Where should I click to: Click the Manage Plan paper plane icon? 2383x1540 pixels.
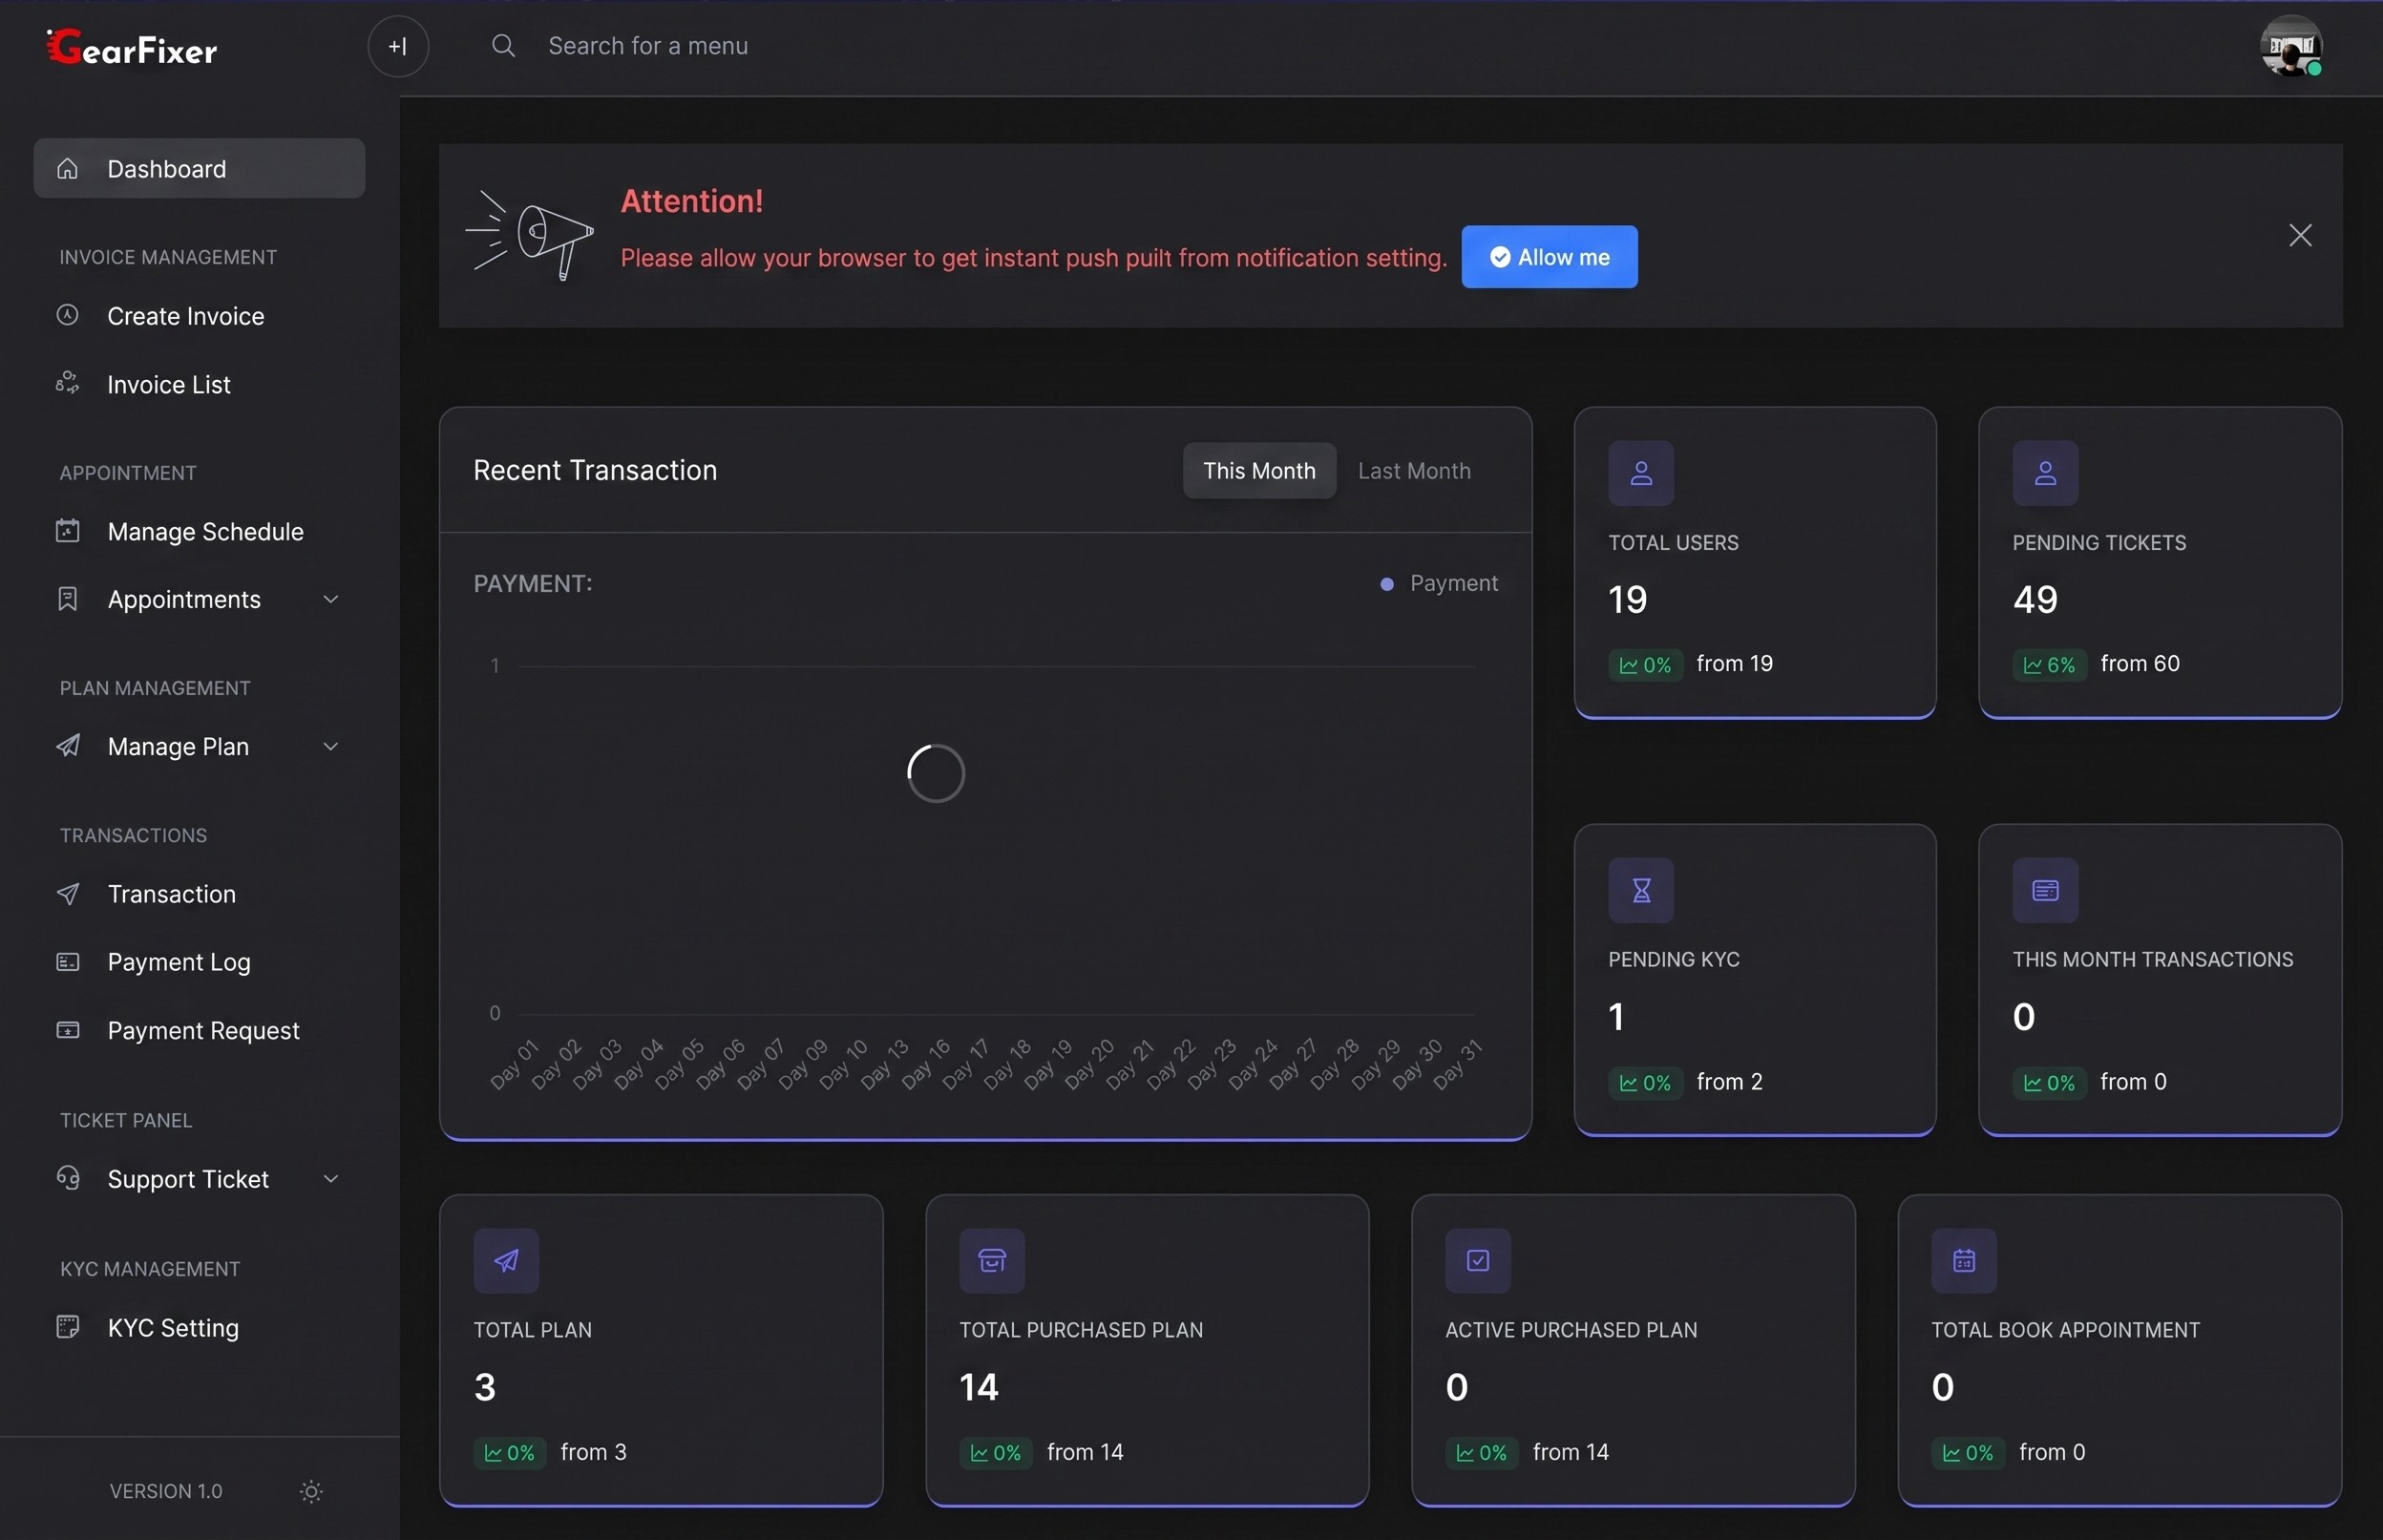(67, 746)
